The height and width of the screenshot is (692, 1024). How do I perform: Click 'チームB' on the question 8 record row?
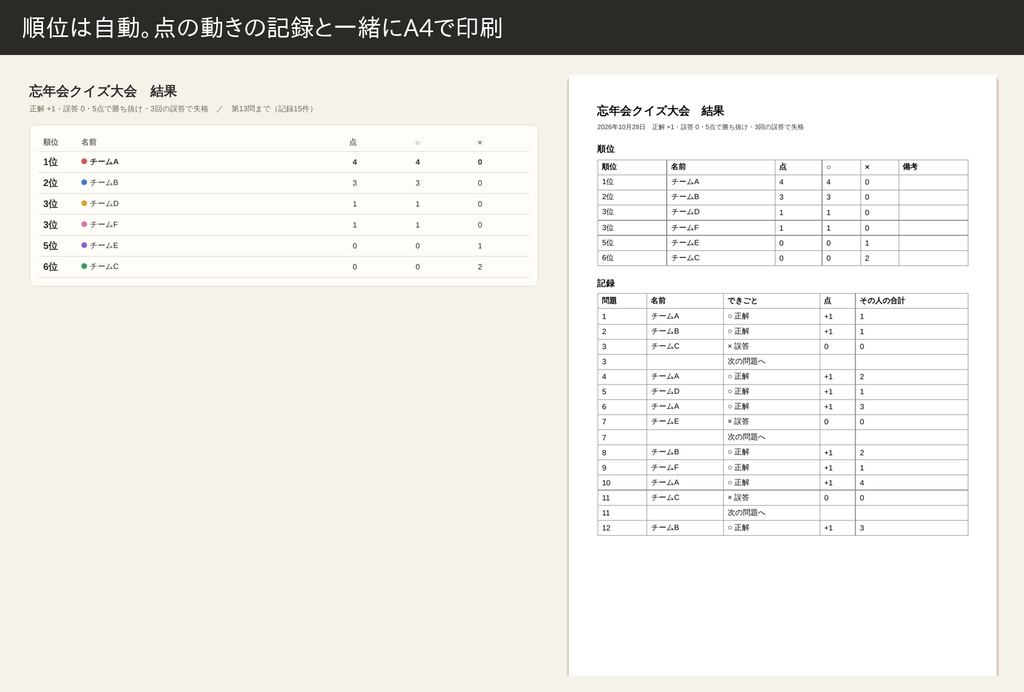point(665,452)
